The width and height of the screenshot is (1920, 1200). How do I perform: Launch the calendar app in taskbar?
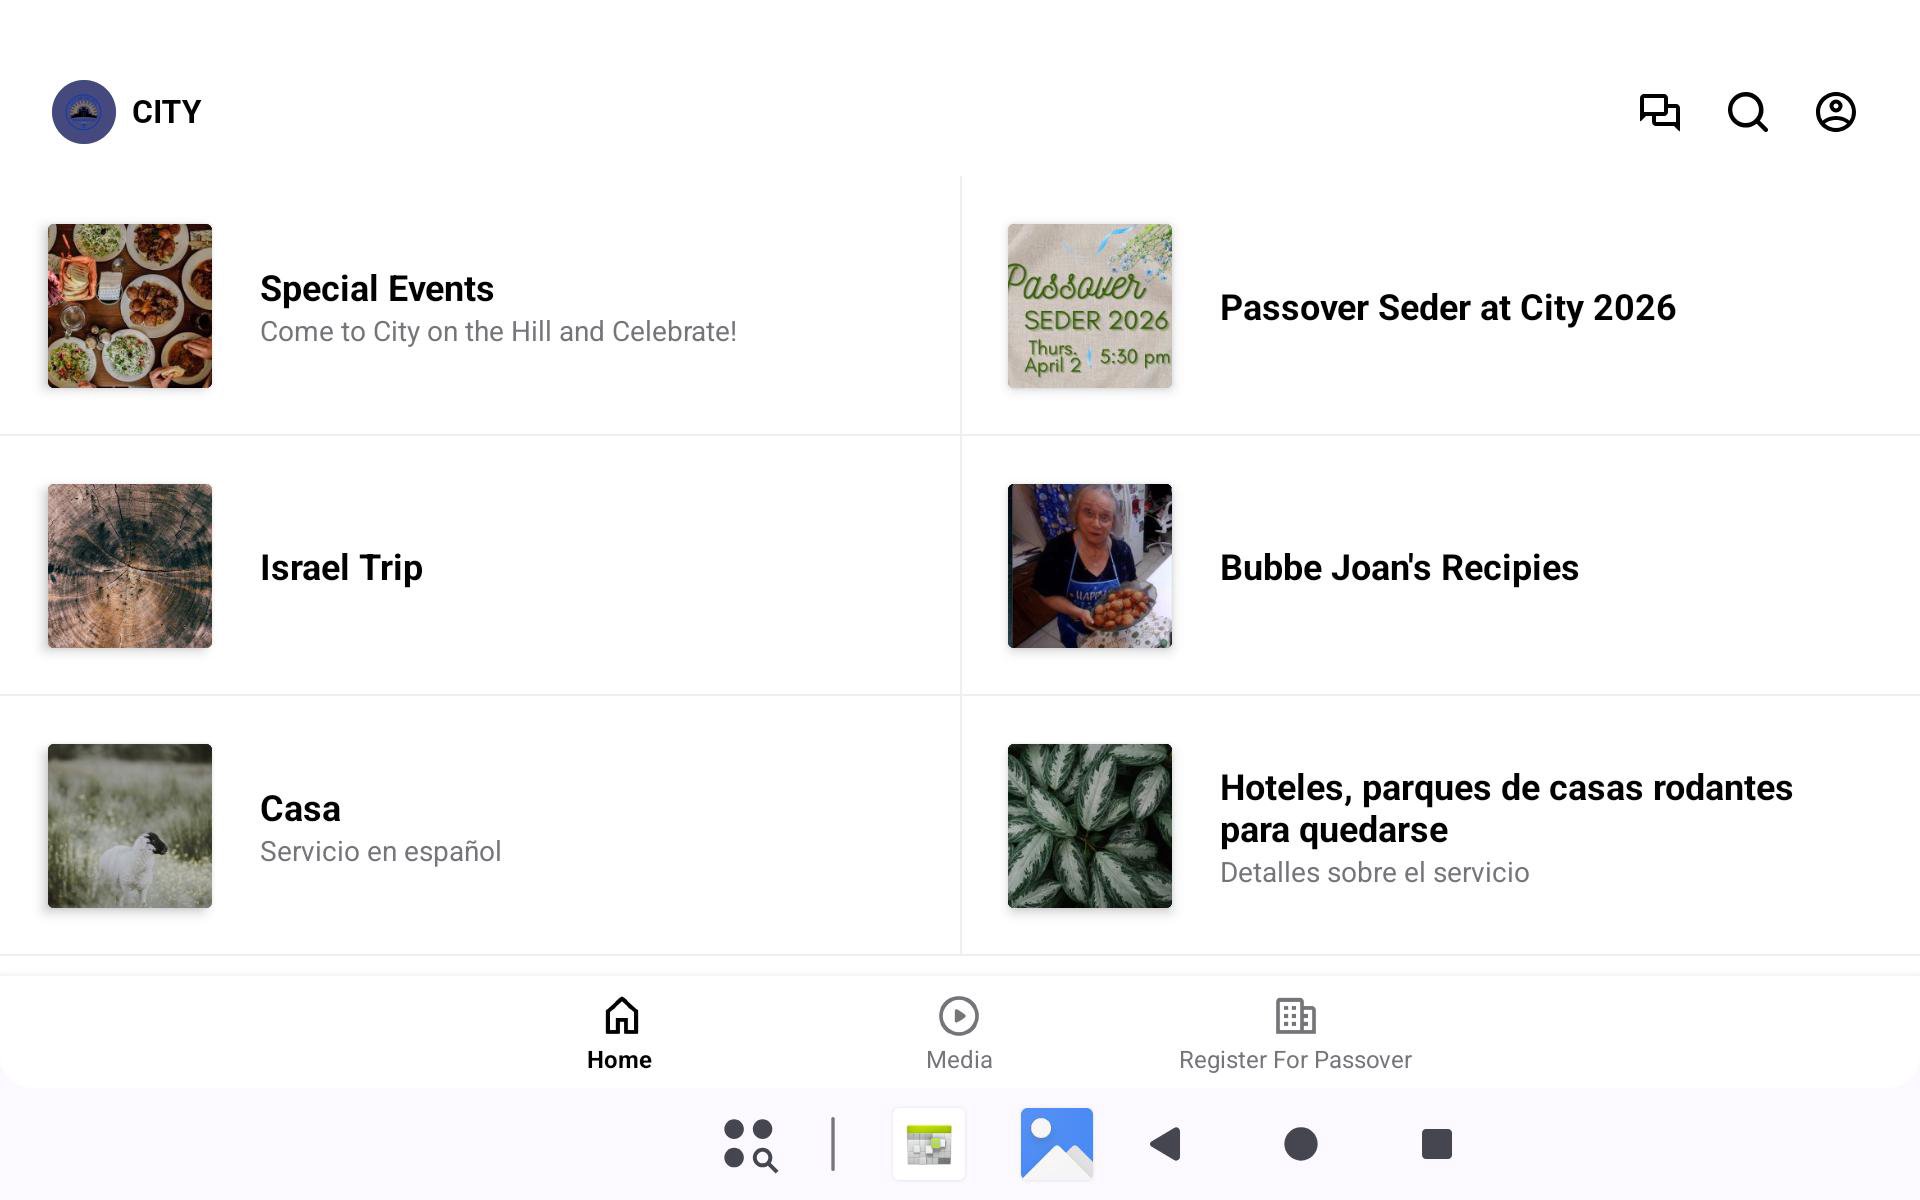pos(929,1144)
